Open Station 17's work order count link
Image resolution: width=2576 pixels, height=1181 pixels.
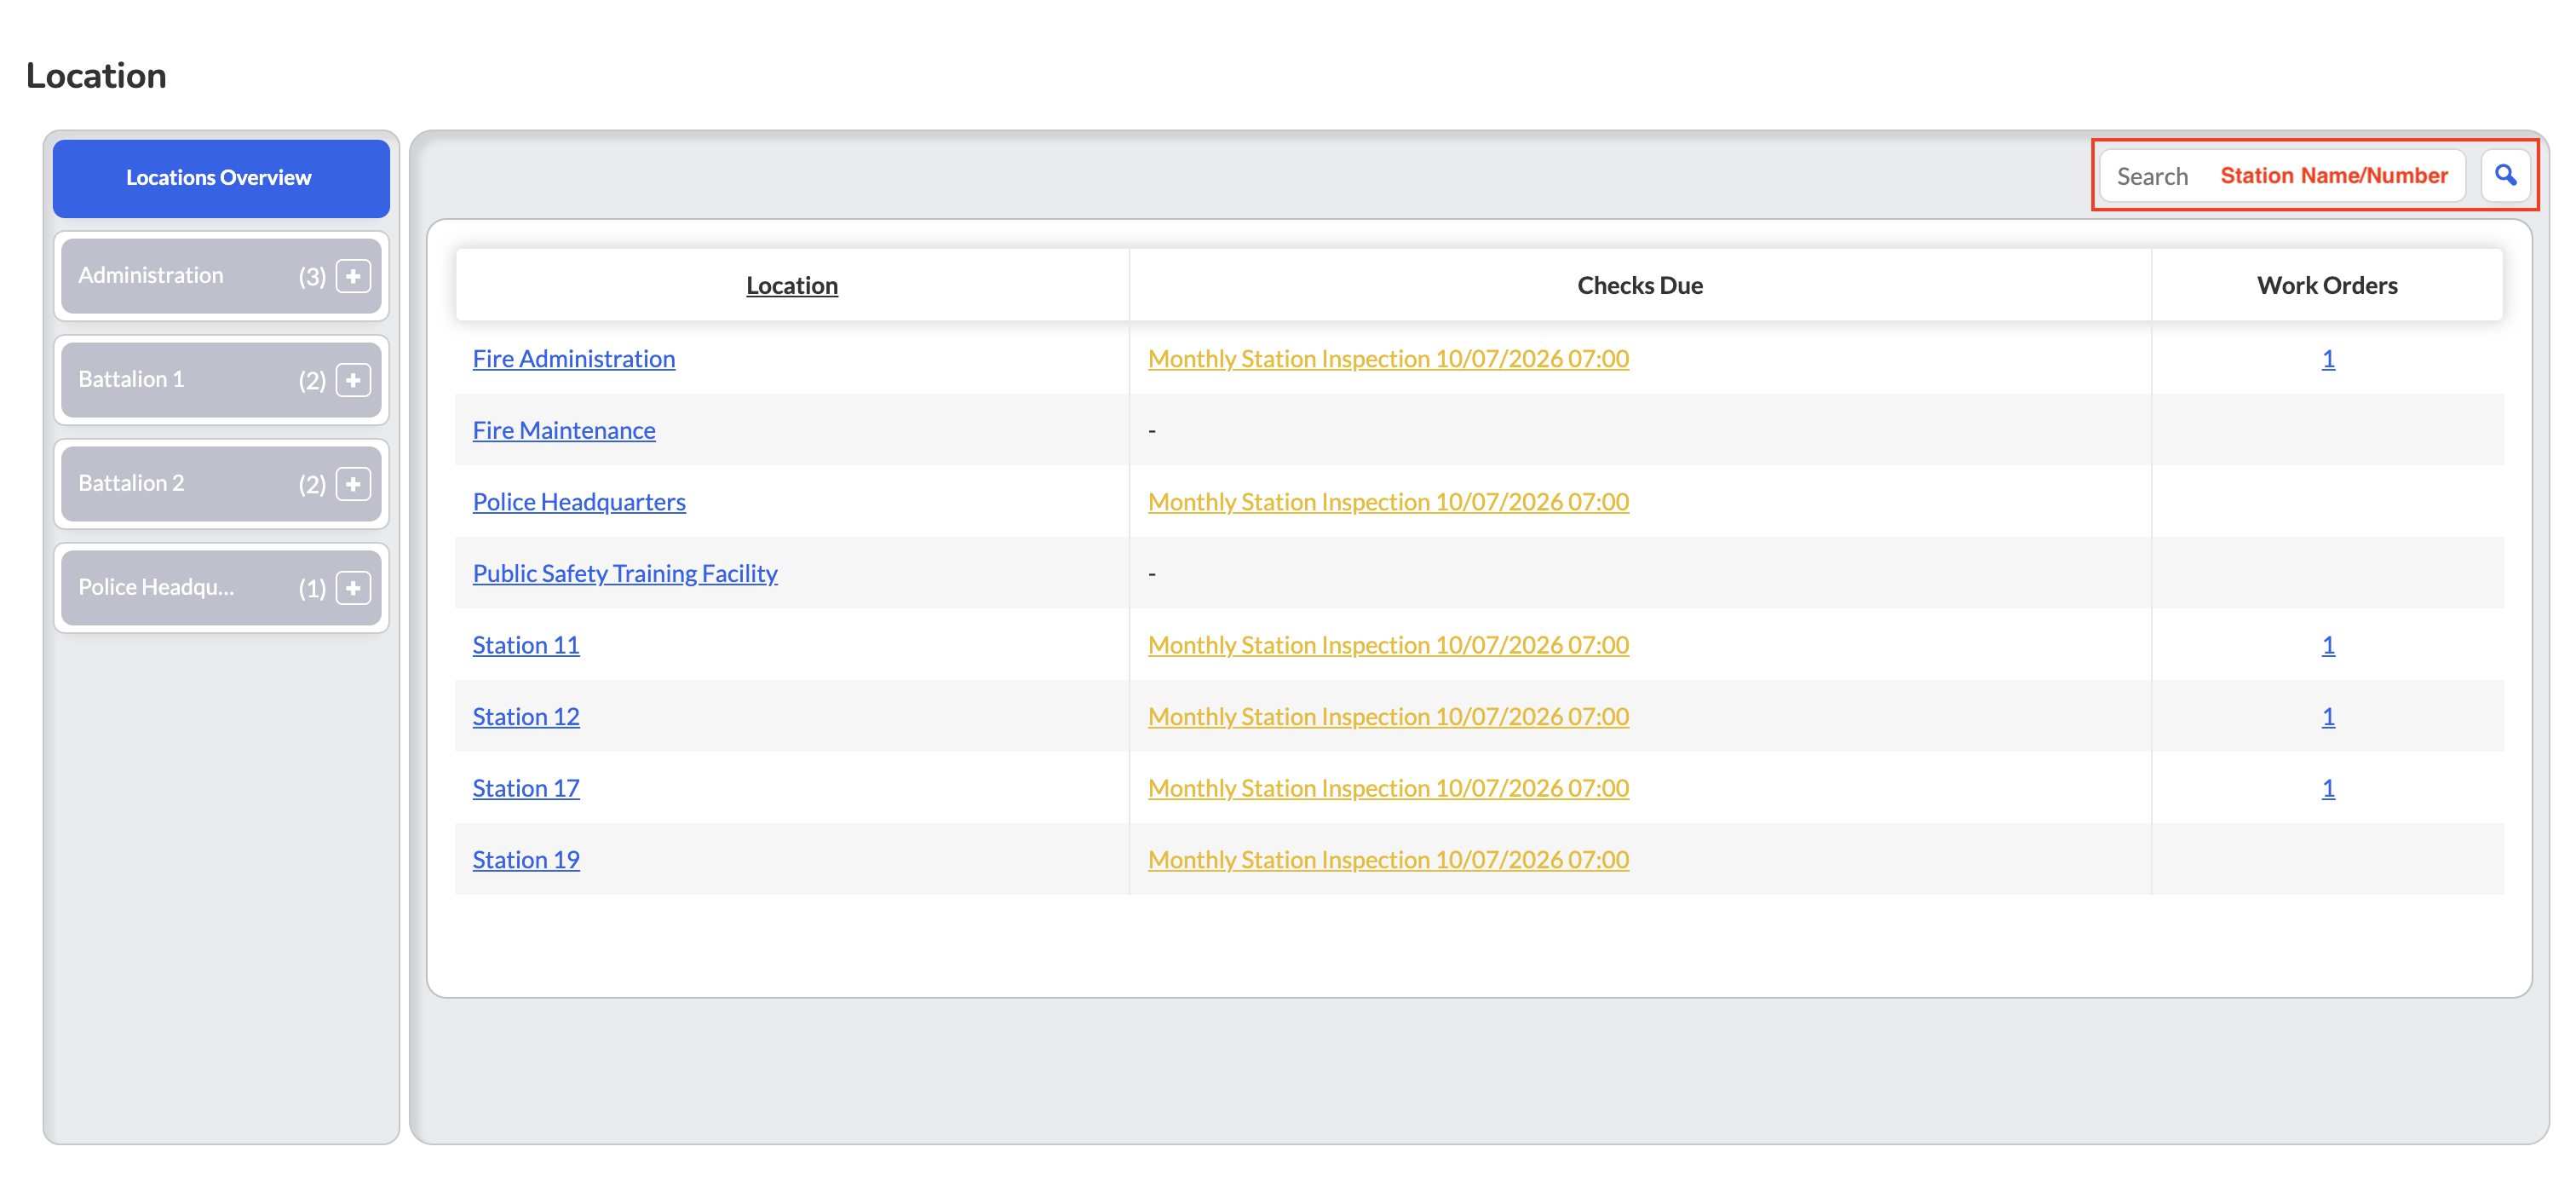tap(2328, 788)
